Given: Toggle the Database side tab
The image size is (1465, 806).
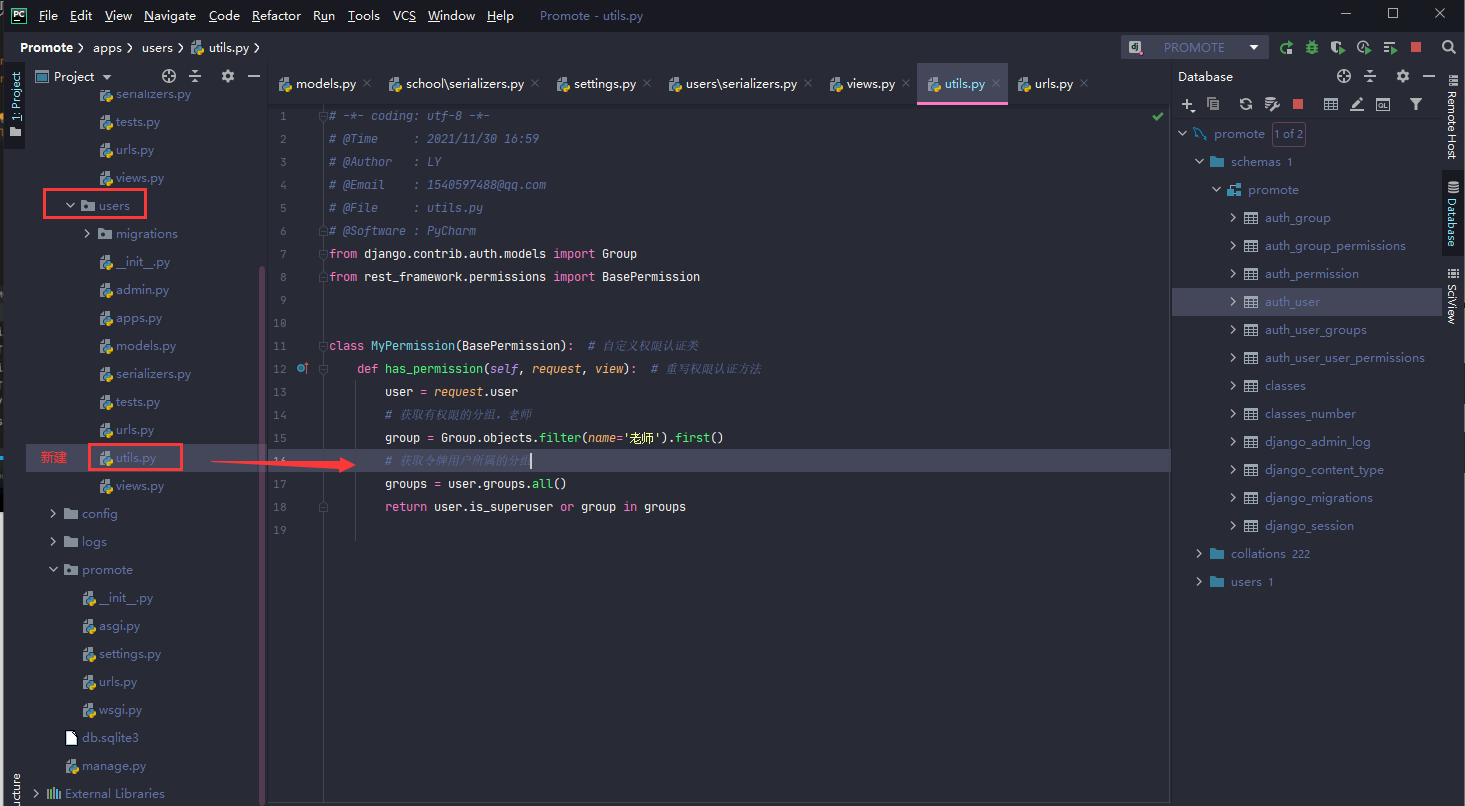Looking at the screenshot, I should tap(1452, 213).
